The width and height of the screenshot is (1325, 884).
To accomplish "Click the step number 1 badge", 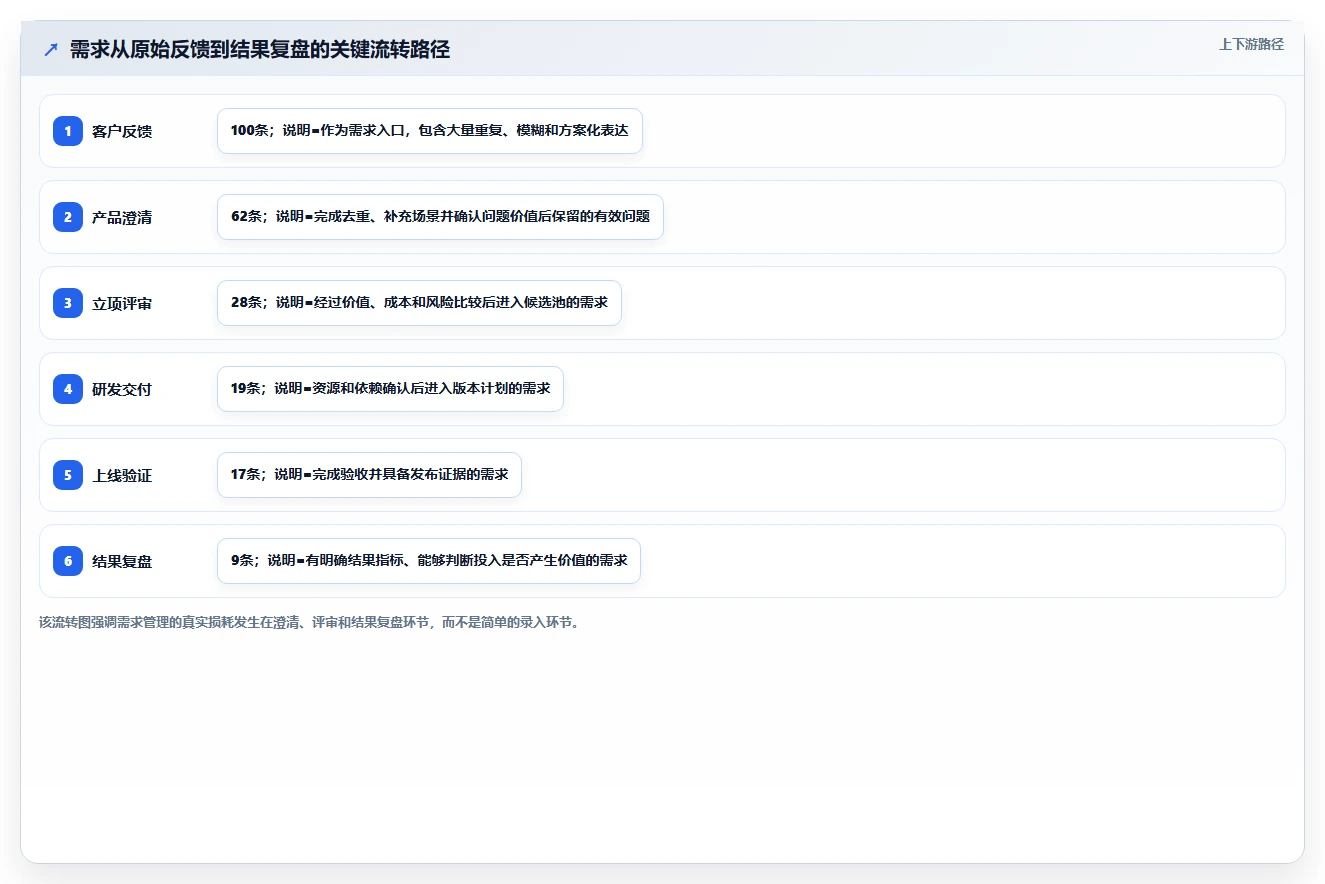I will pos(68,130).
